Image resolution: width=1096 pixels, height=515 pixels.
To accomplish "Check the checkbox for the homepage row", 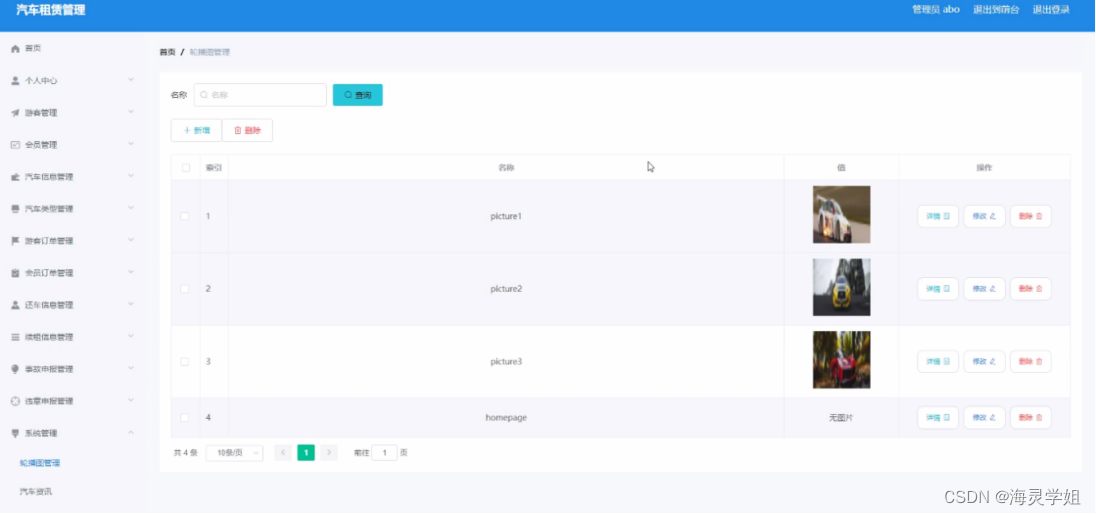I will tap(185, 418).
